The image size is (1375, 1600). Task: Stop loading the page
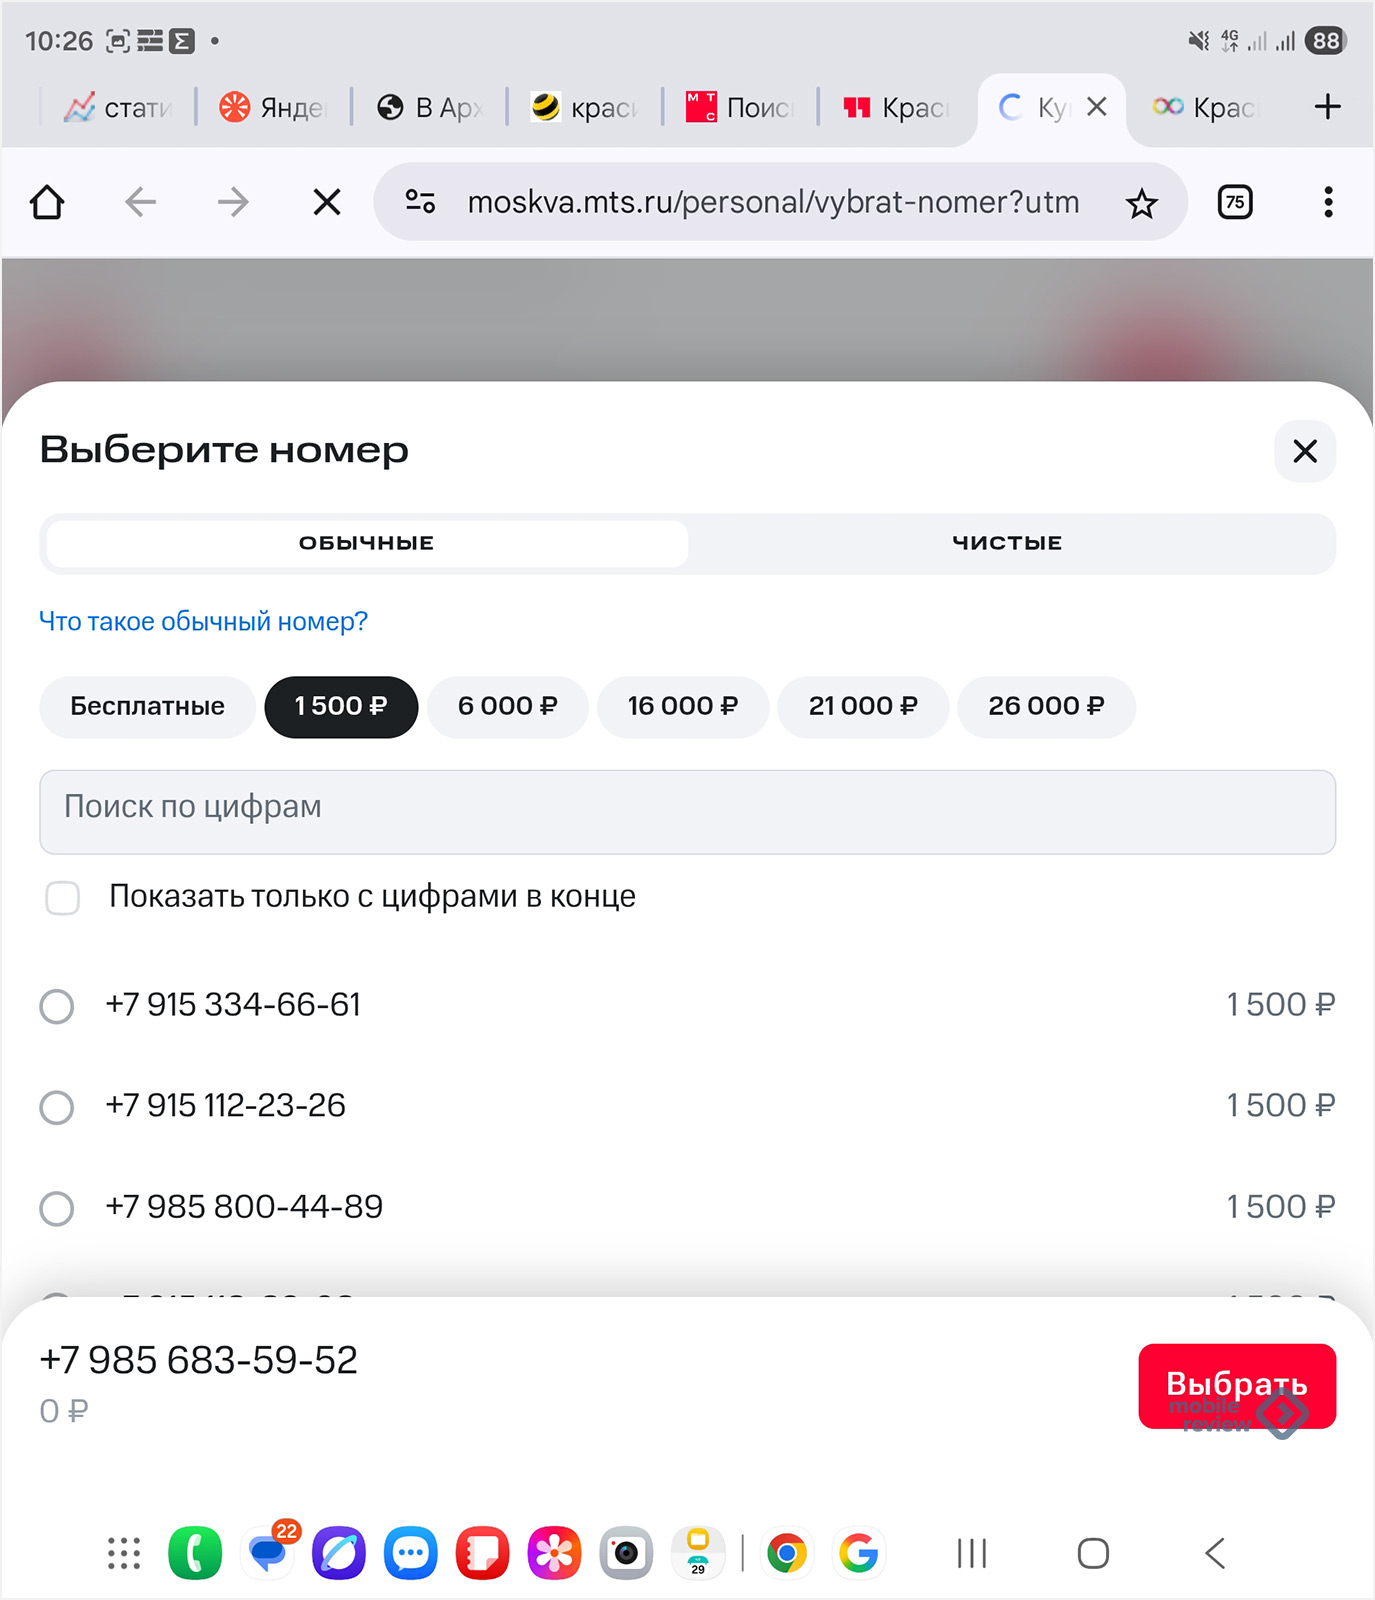(x=326, y=203)
